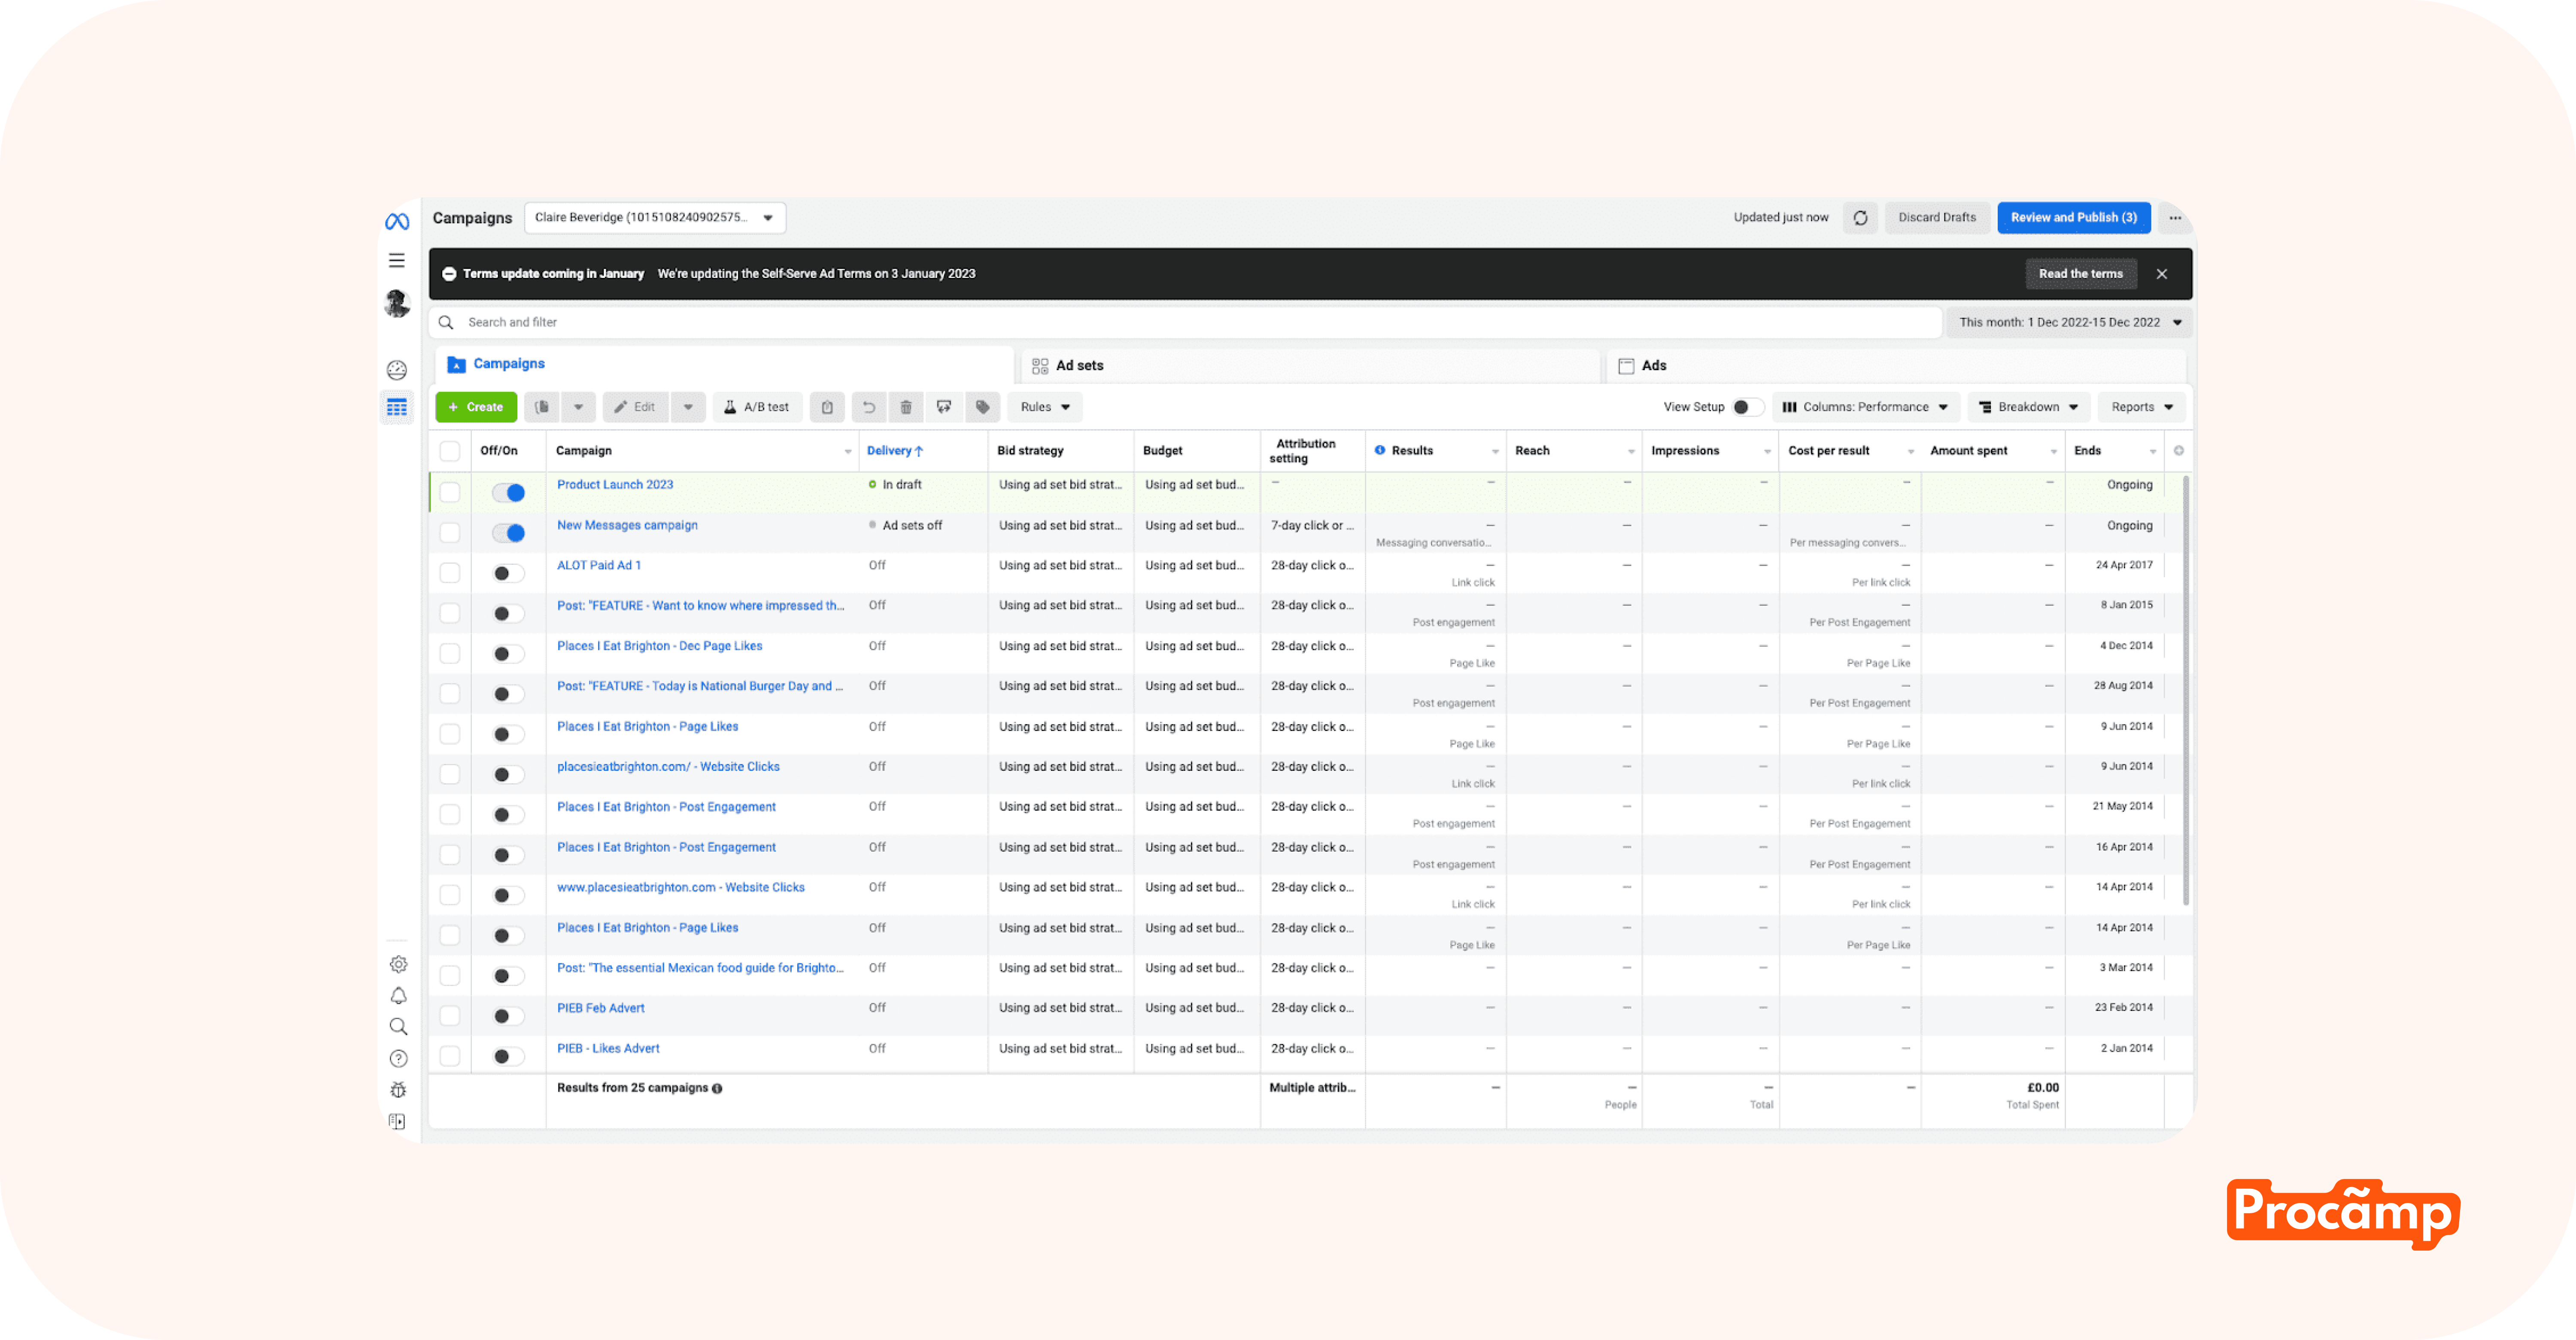
Task: Toggle off Product Launch 2023 campaign
Action: tap(508, 492)
